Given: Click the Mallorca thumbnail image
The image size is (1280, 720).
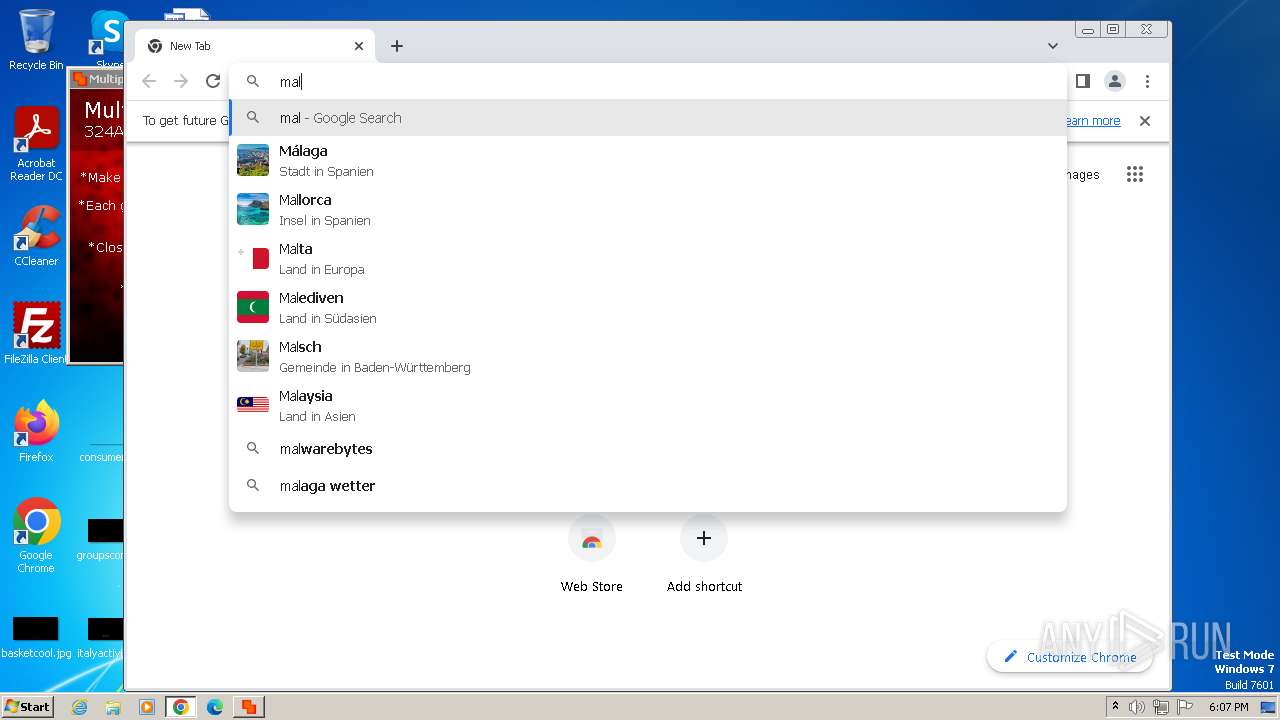Looking at the screenshot, I should (x=253, y=209).
